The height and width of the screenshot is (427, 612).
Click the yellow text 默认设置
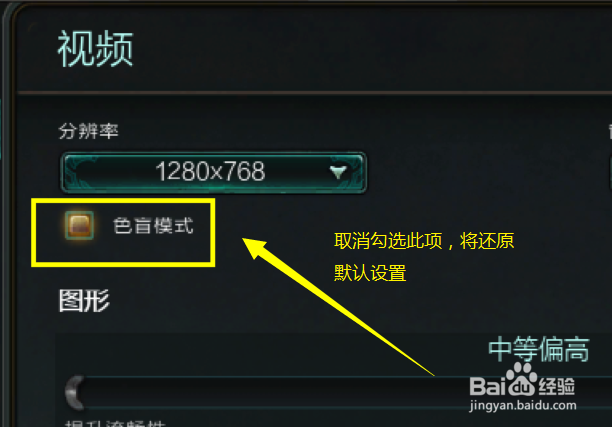[370, 273]
